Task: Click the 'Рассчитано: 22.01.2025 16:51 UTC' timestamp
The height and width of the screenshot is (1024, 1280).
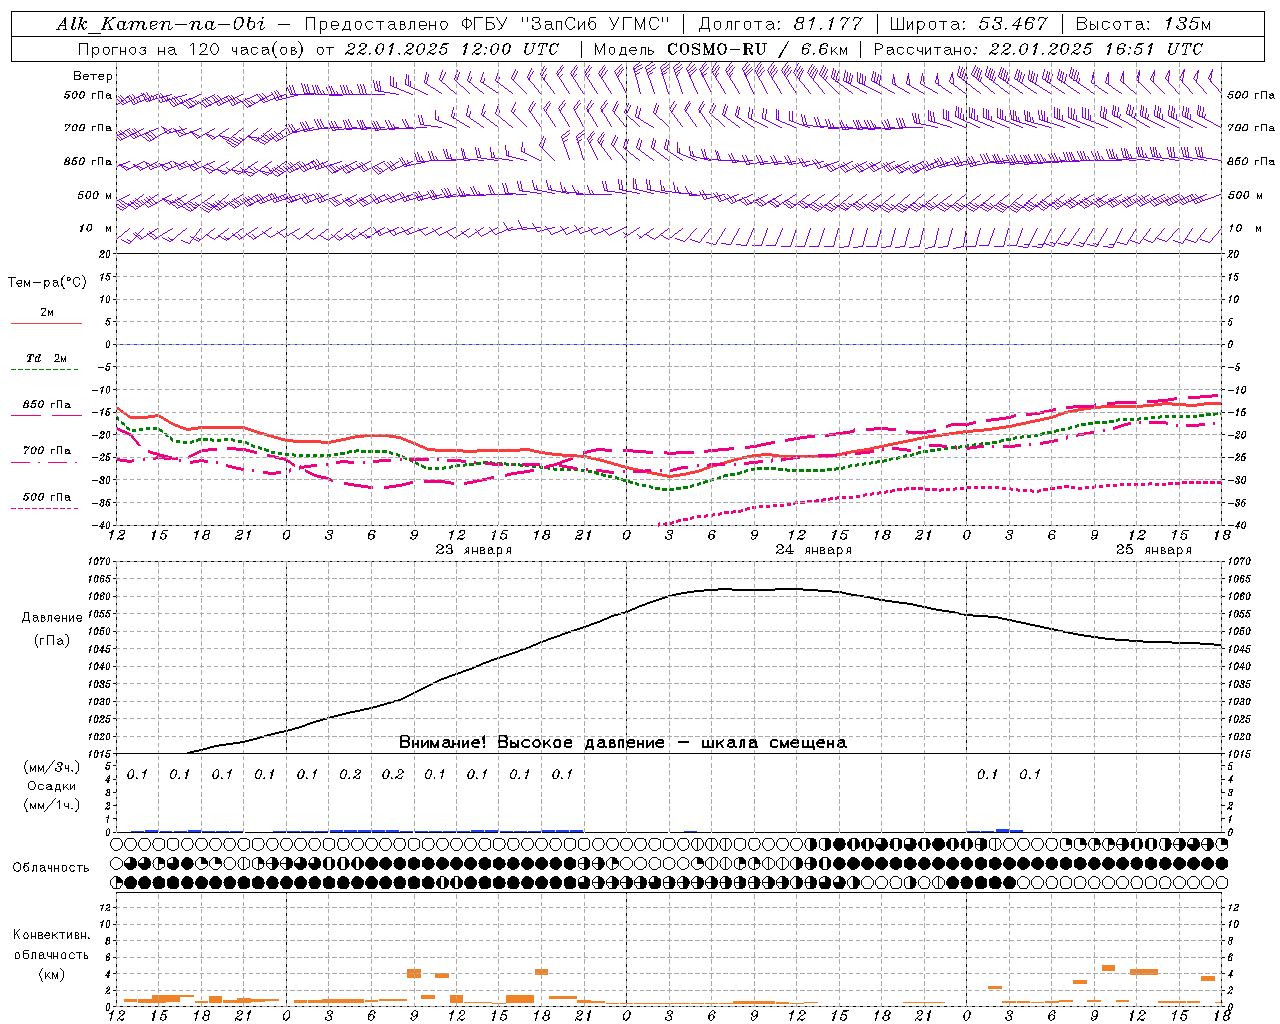Action: 1038,49
